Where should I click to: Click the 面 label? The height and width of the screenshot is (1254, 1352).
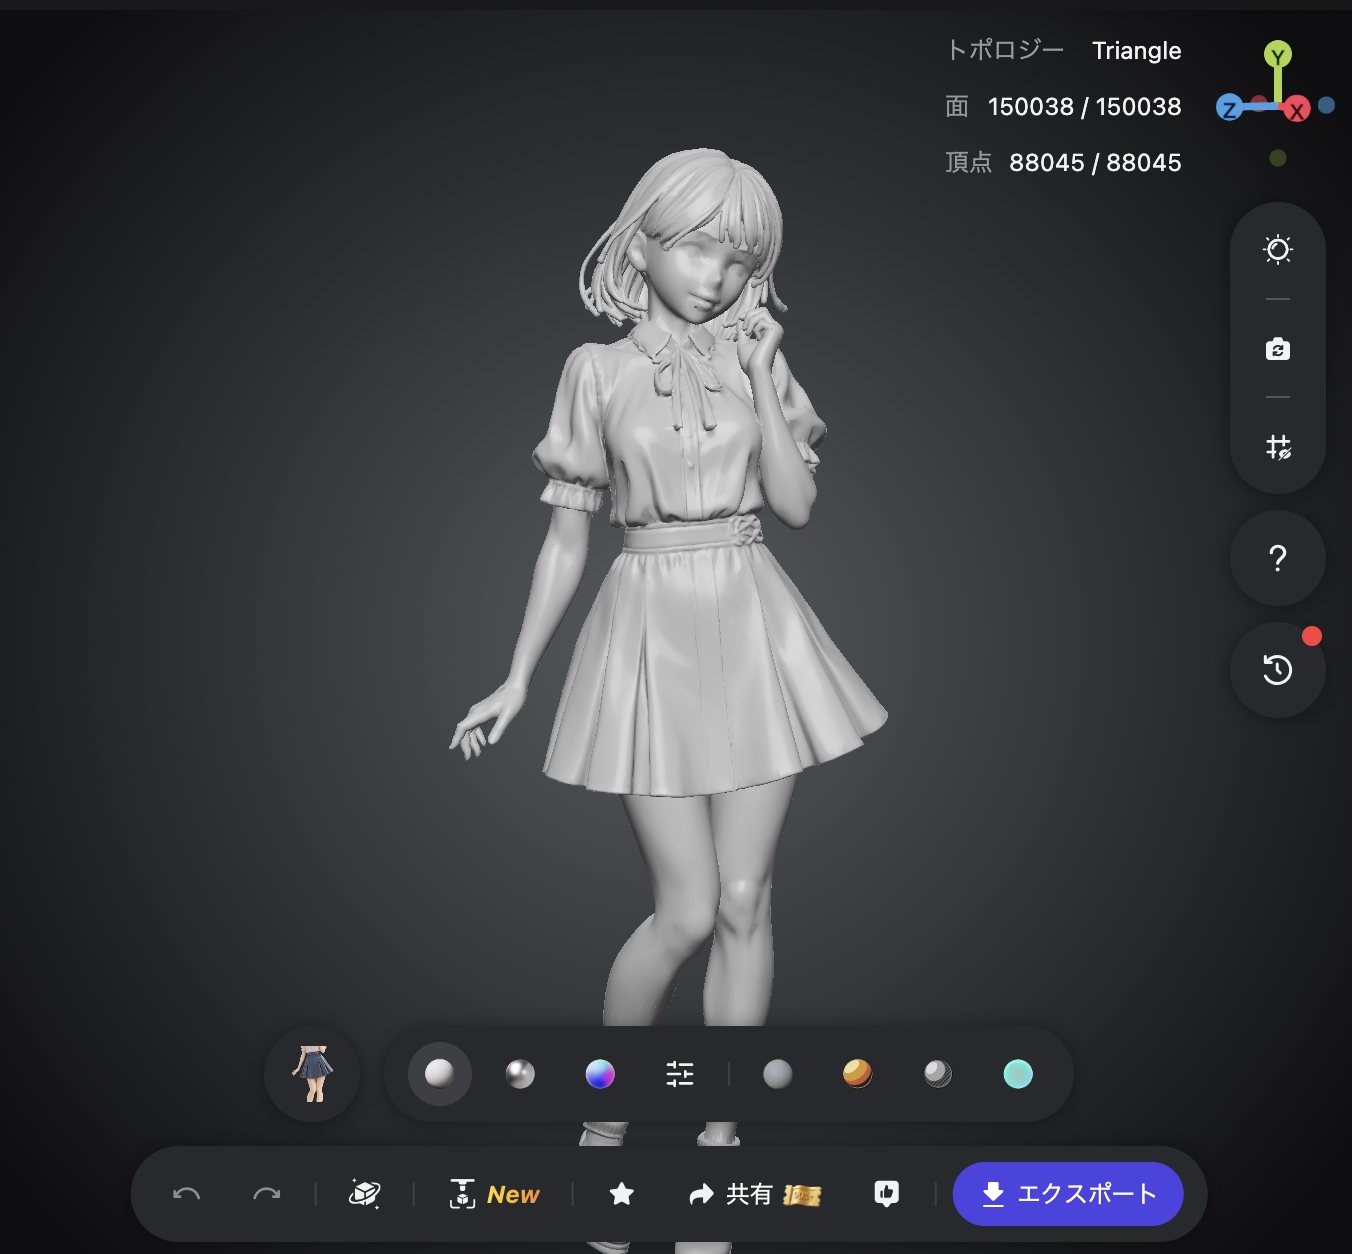pos(957,107)
